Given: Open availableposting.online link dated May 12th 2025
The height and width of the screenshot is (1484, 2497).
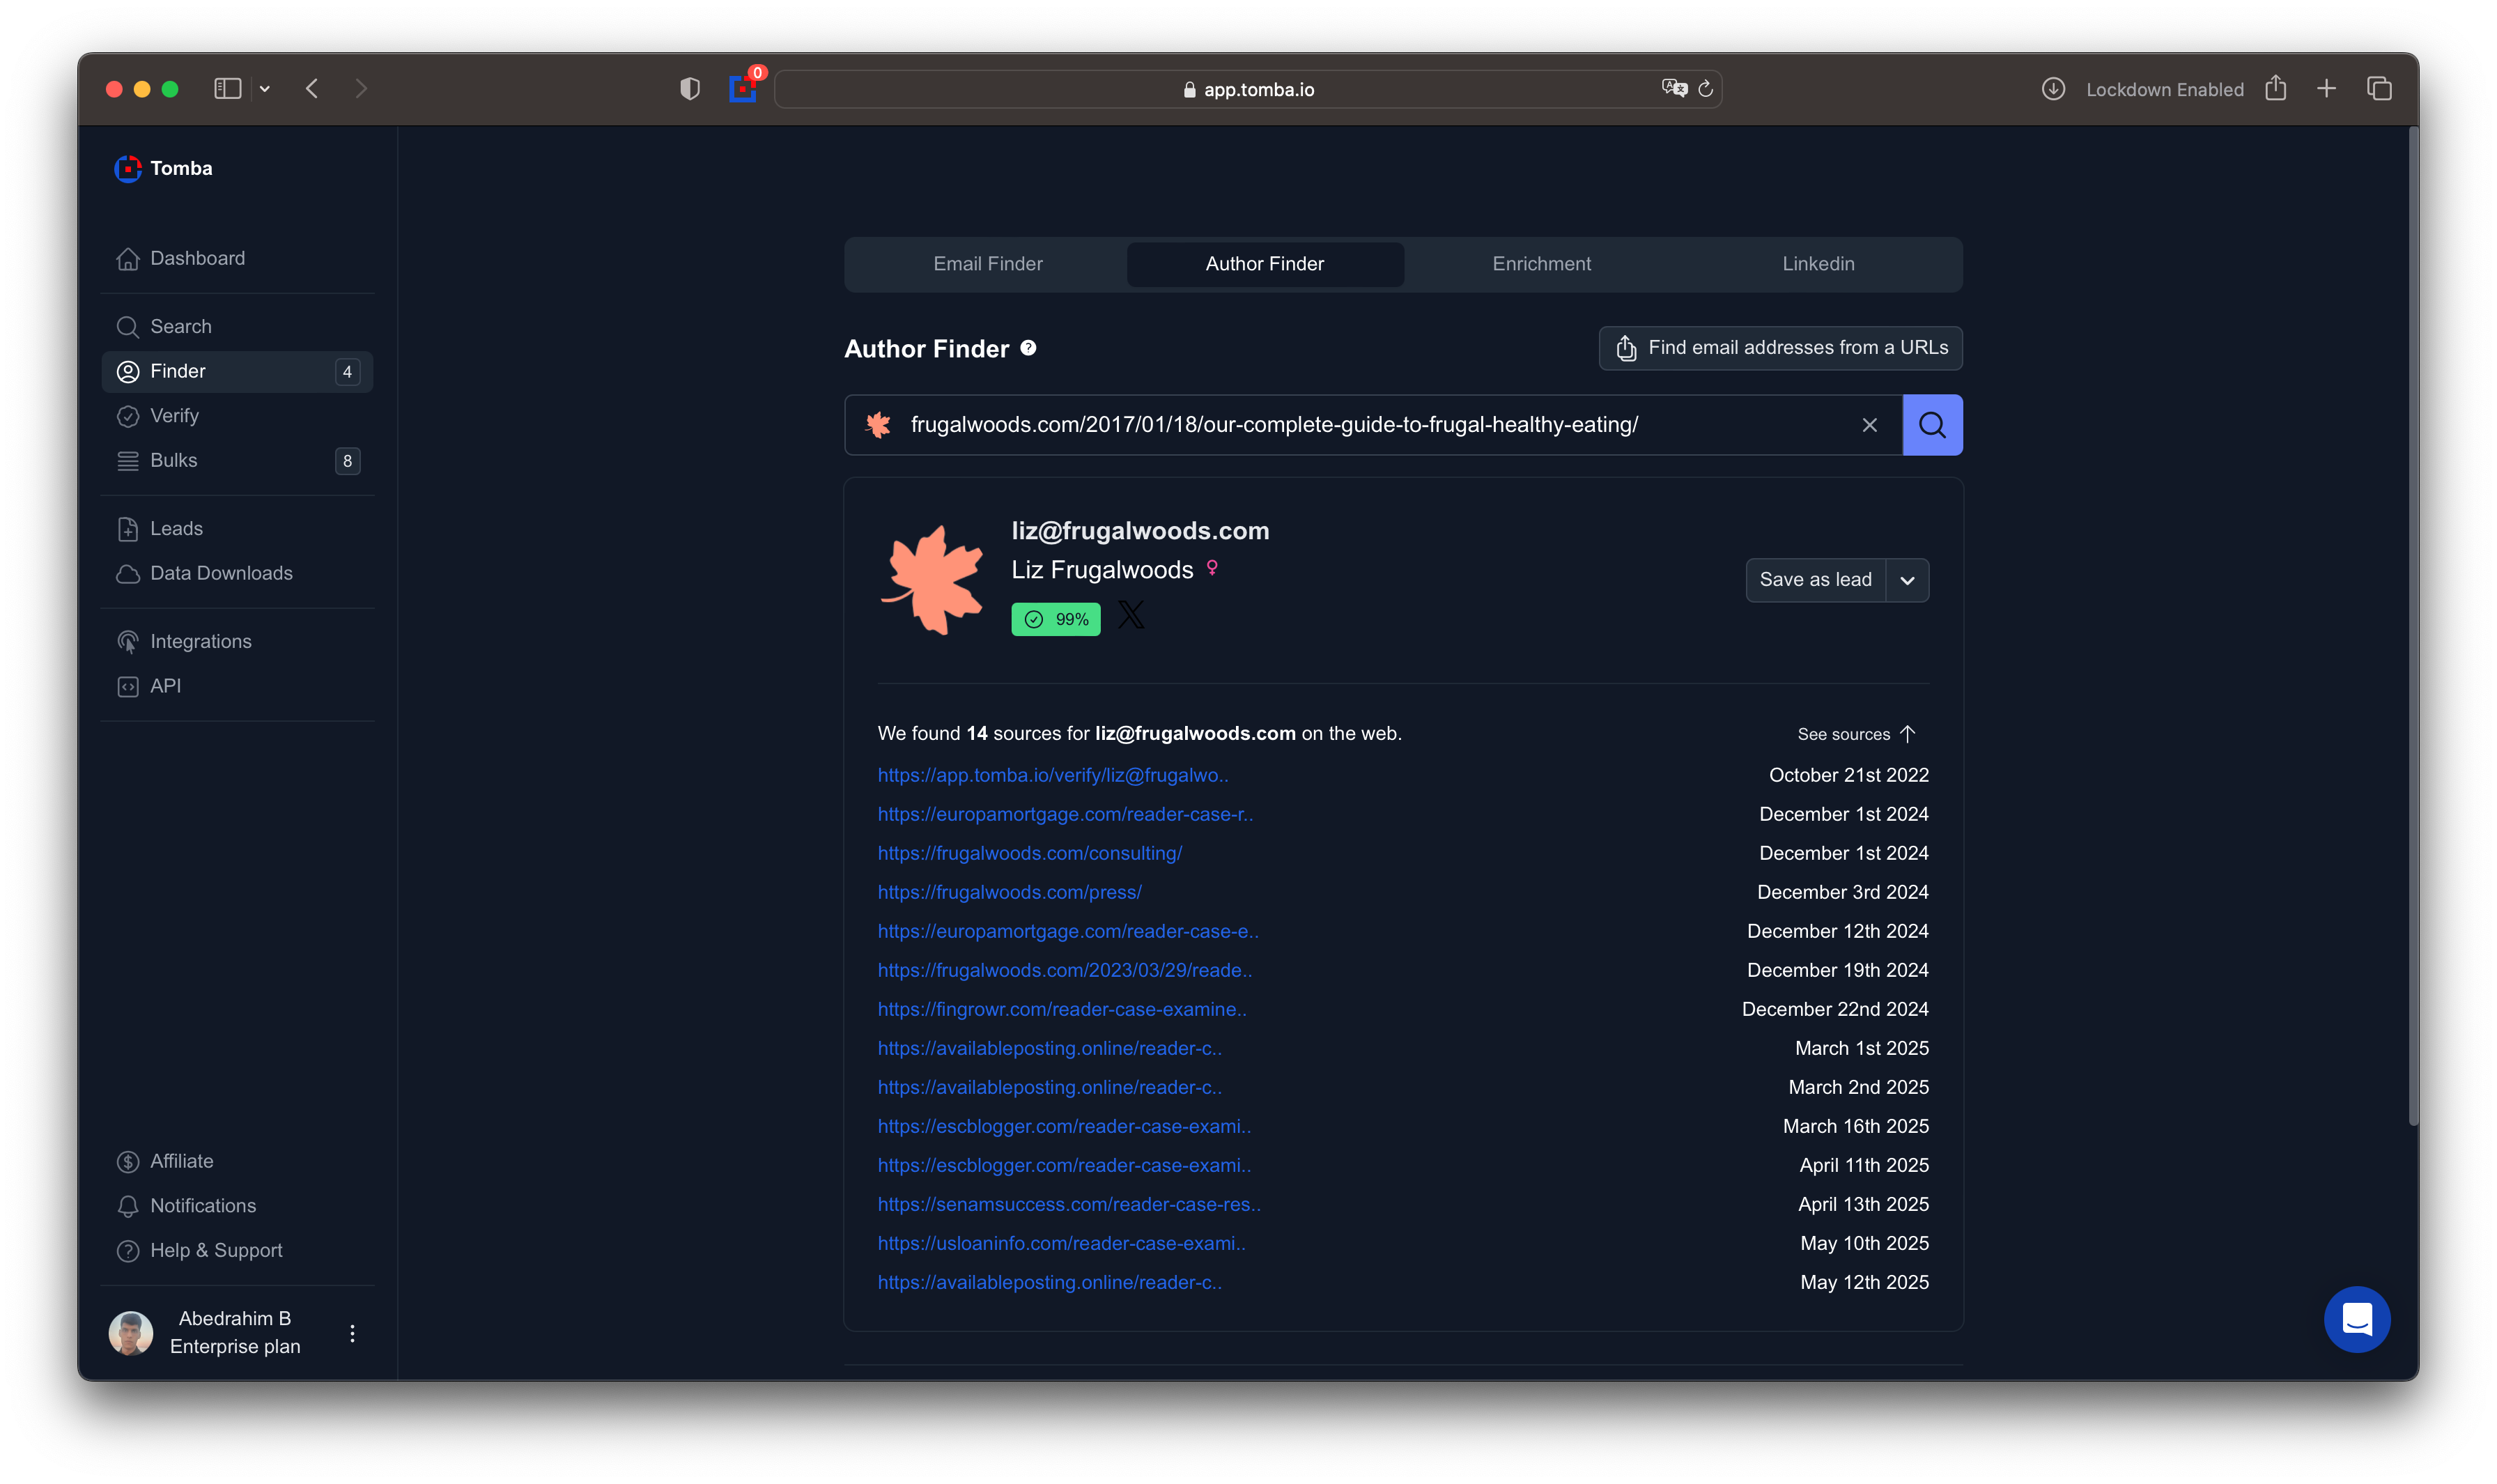Looking at the screenshot, I should coord(1050,1282).
